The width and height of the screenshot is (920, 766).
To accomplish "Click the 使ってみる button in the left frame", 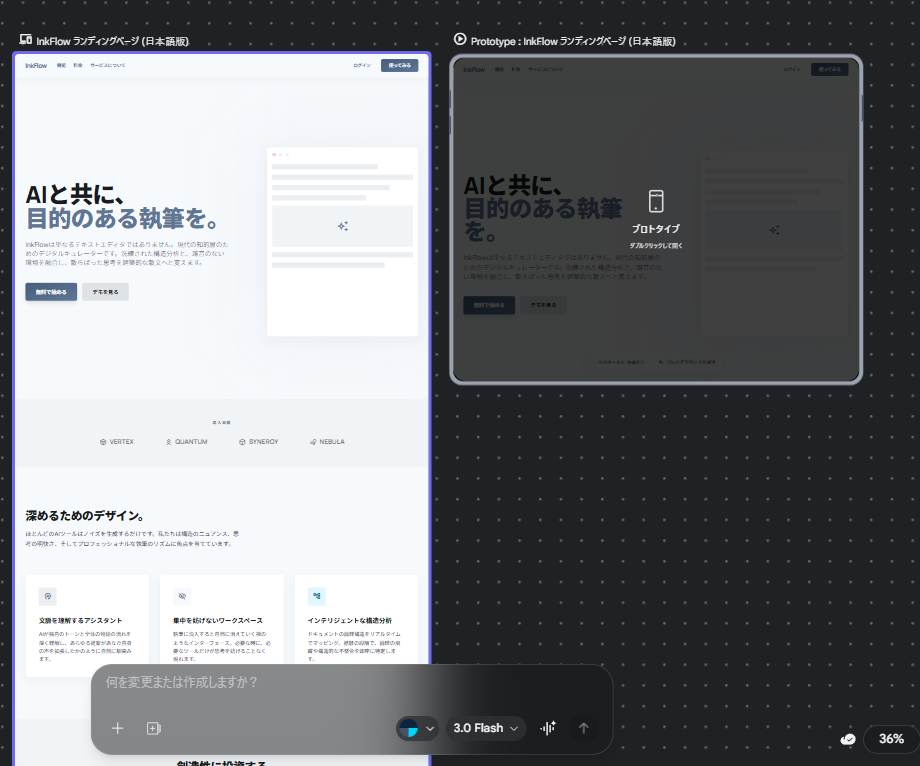I will click(399, 65).
